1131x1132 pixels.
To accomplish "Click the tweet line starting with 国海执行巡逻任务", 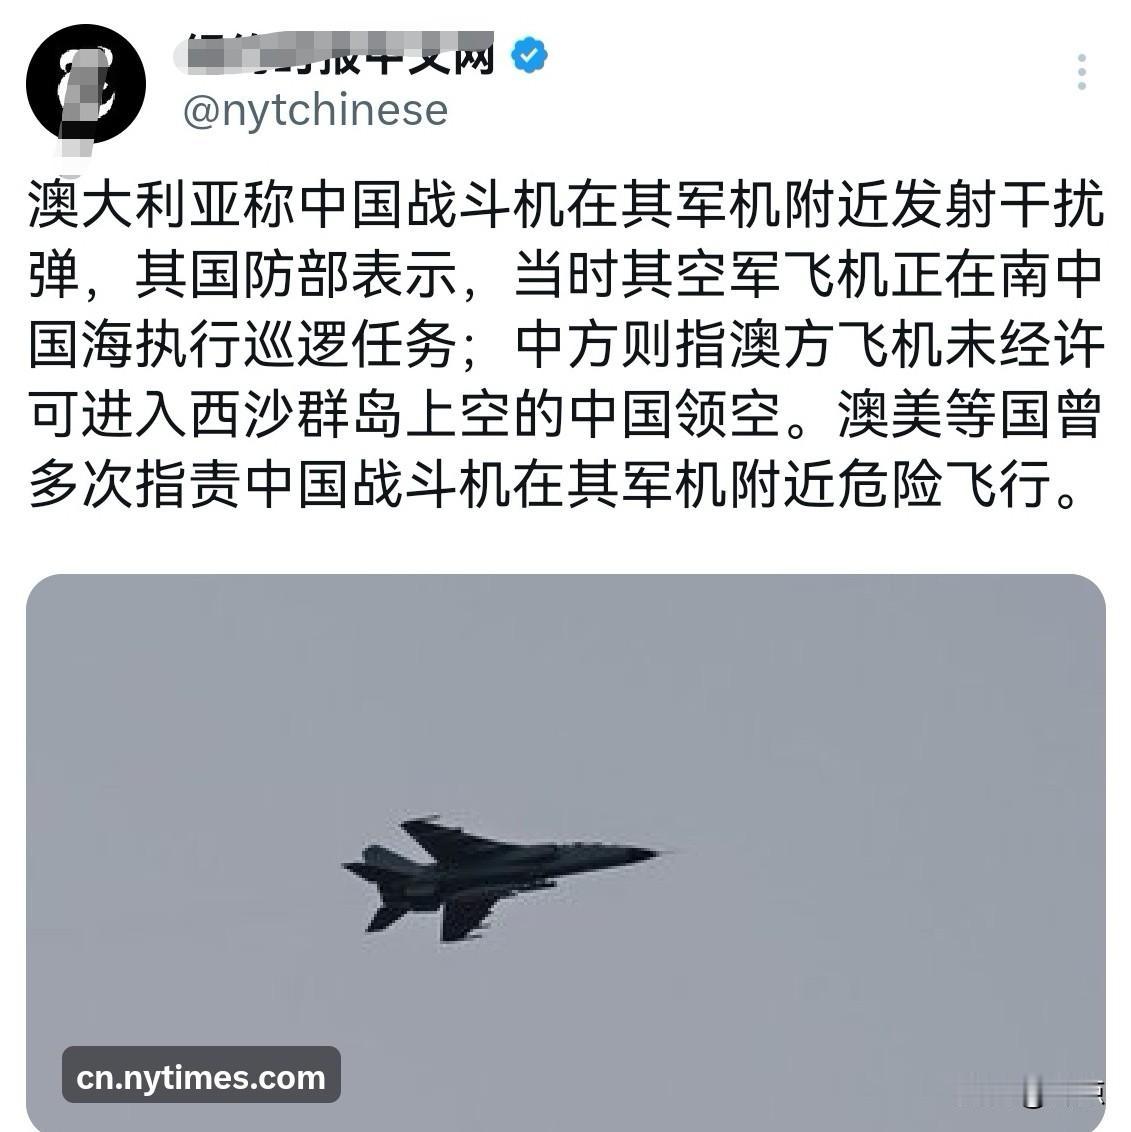I will click(x=566, y=346).
